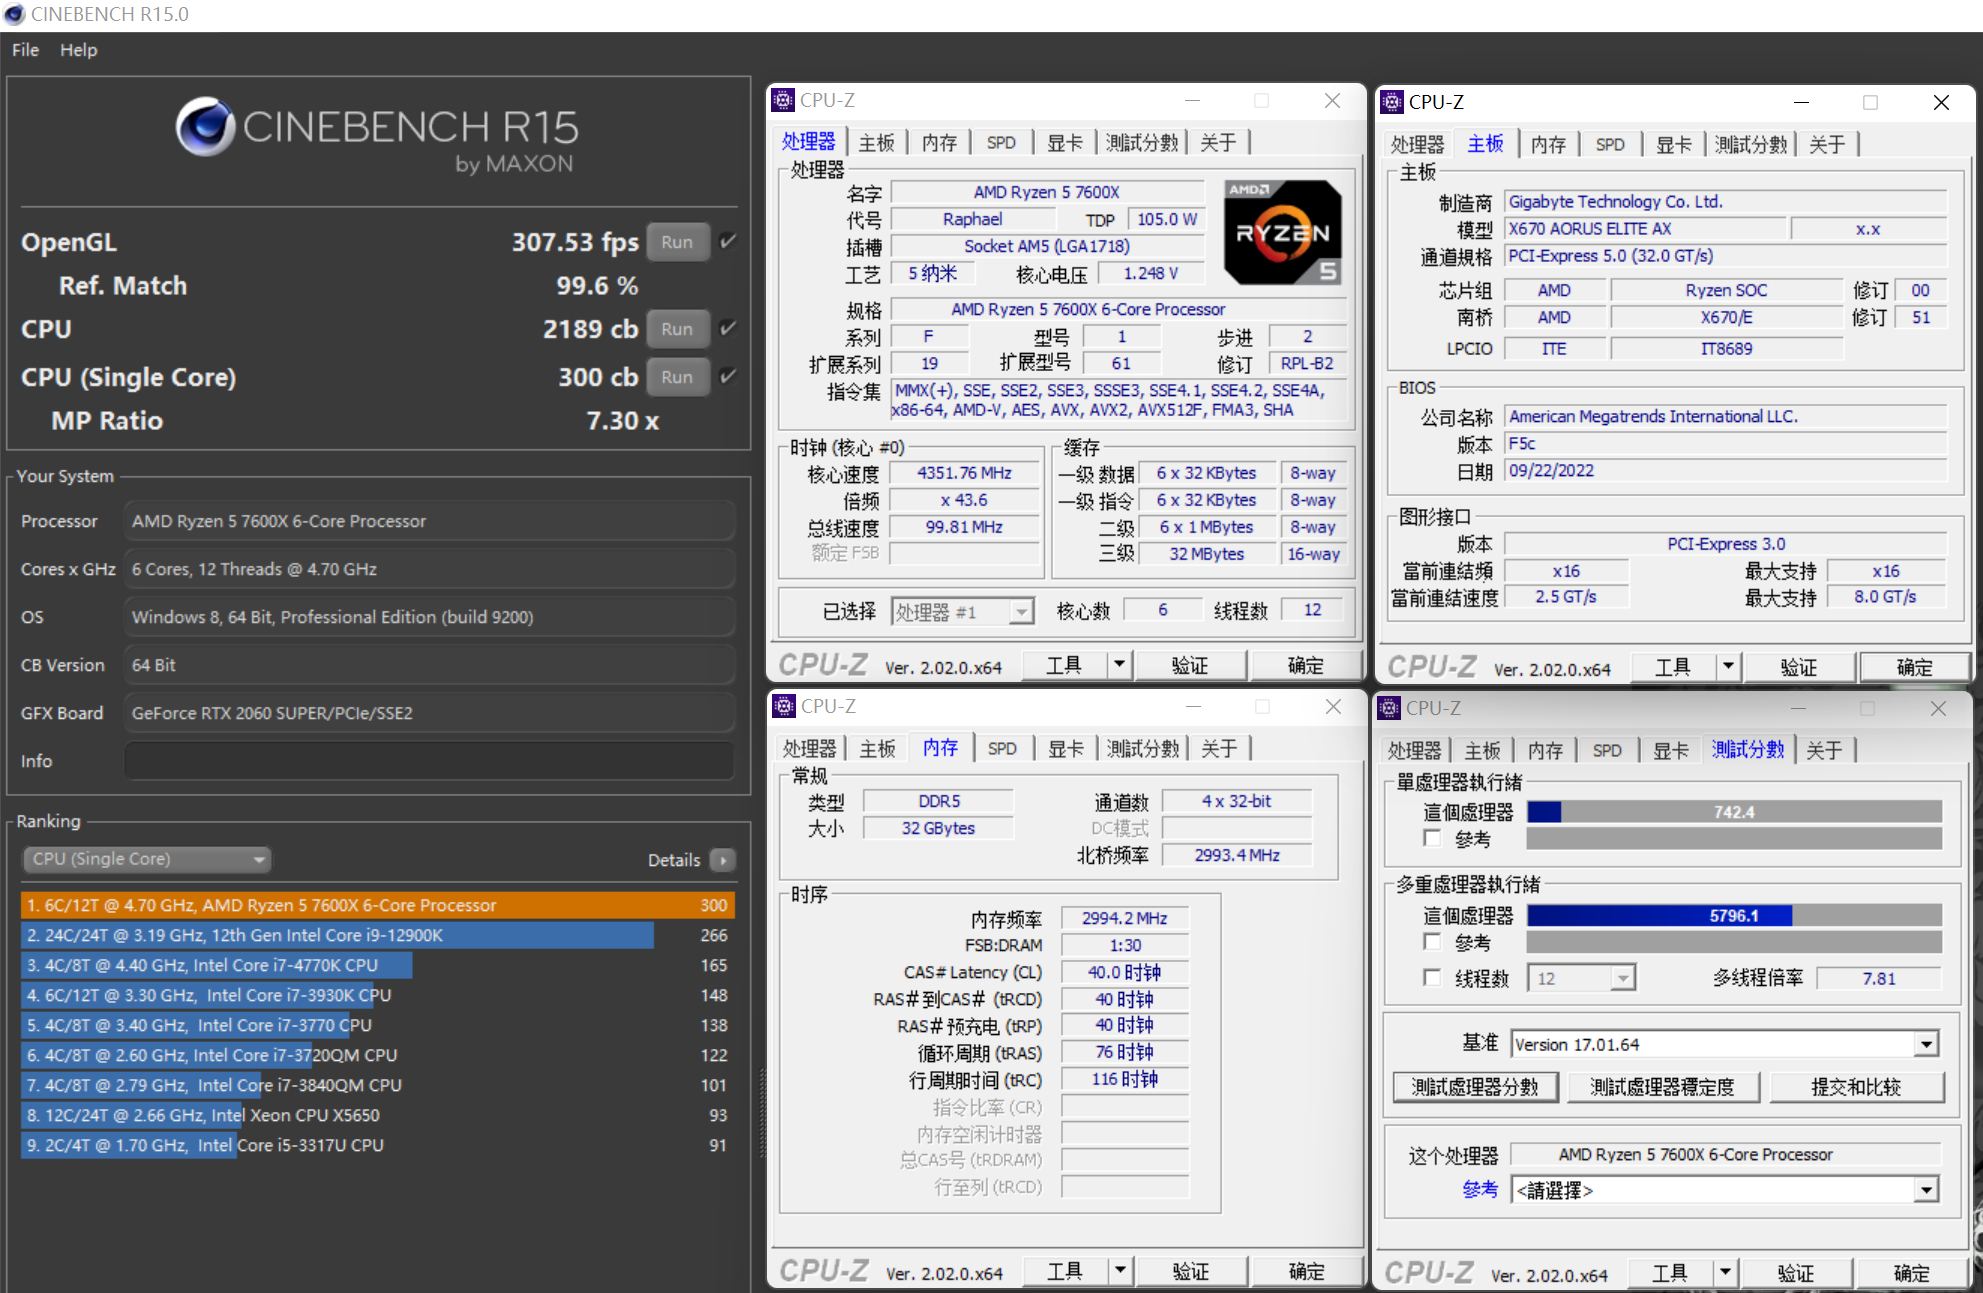
Task: Open ranking Details arrow icon
Action: 722,860
